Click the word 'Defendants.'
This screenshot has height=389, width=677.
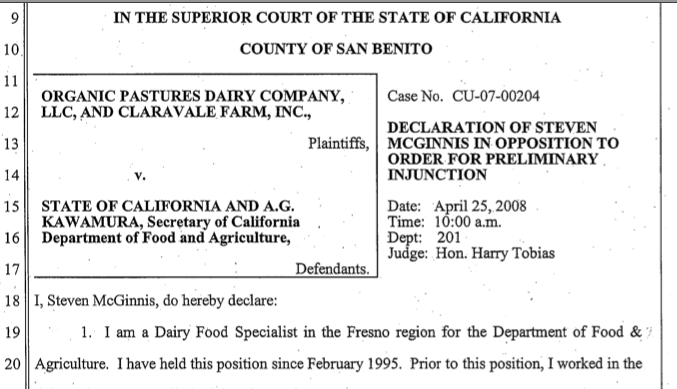pos(332,269)
